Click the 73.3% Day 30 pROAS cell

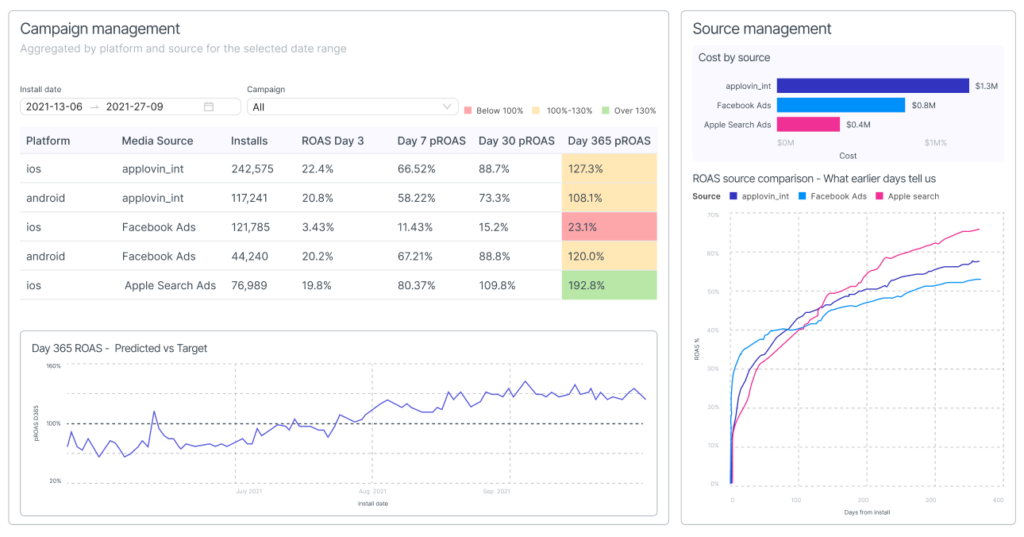(494, 198)
